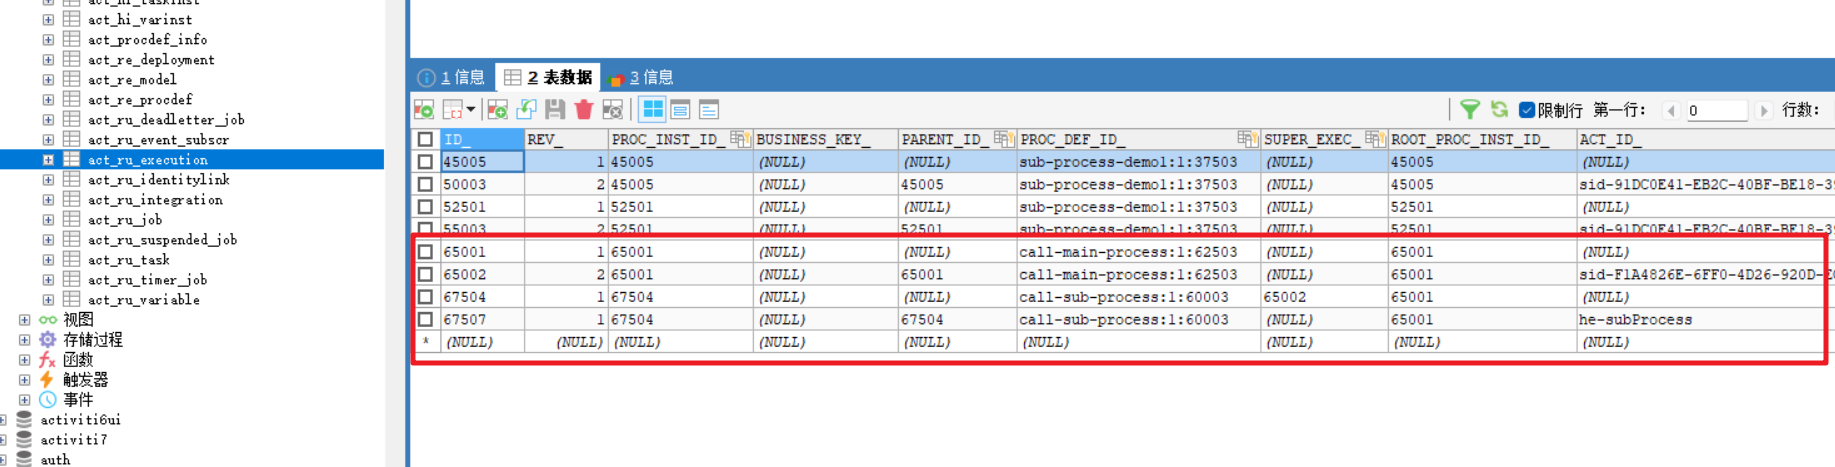Expand the act_ru_variable table node
This screenshot has height=467, width=1835.
48,299
